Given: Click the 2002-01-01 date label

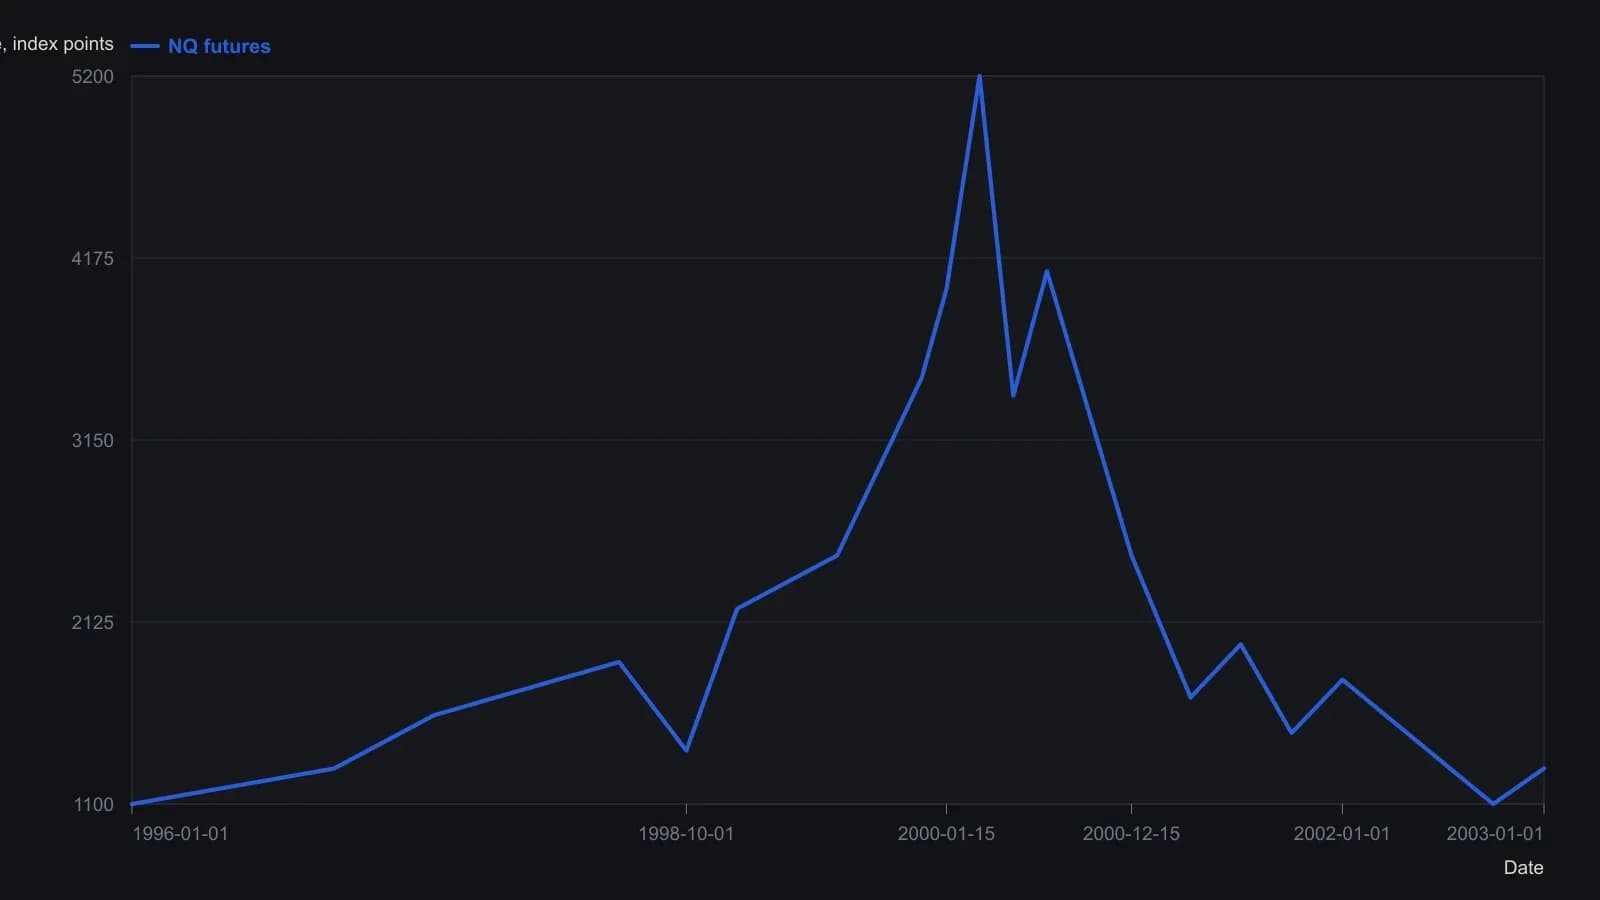Looking at the screenshot, I should coord(1342,833).
